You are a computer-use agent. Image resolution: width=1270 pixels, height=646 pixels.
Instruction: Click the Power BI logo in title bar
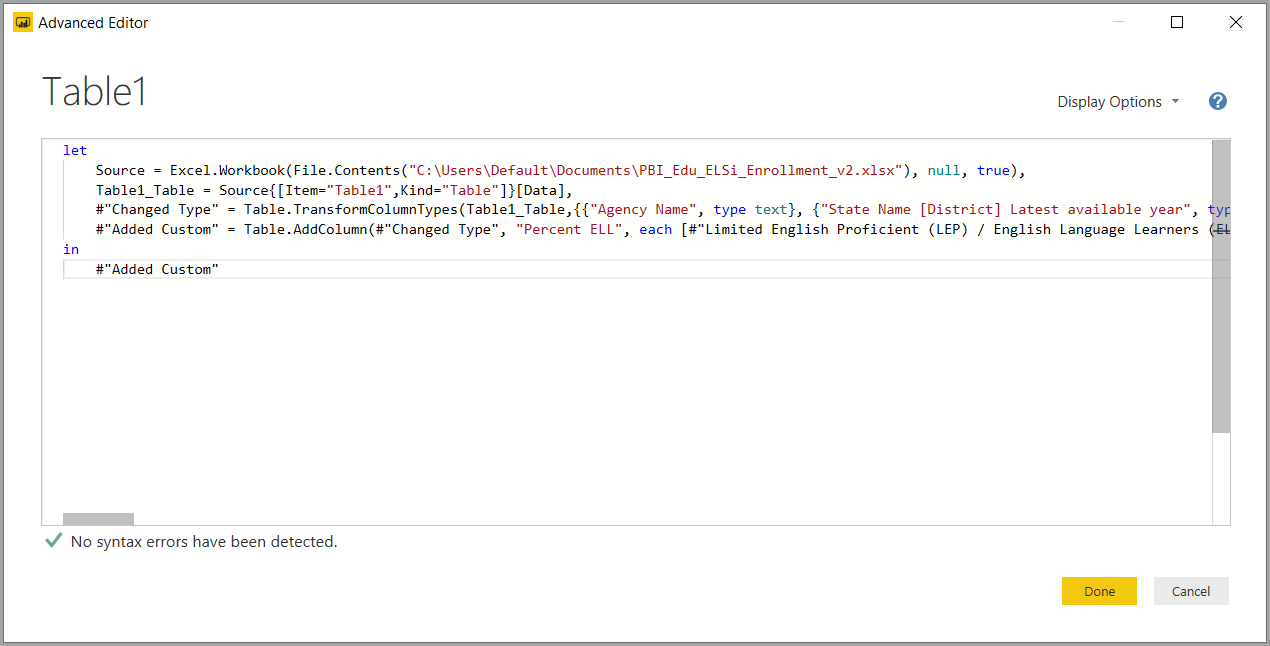[x=23, y=23]
